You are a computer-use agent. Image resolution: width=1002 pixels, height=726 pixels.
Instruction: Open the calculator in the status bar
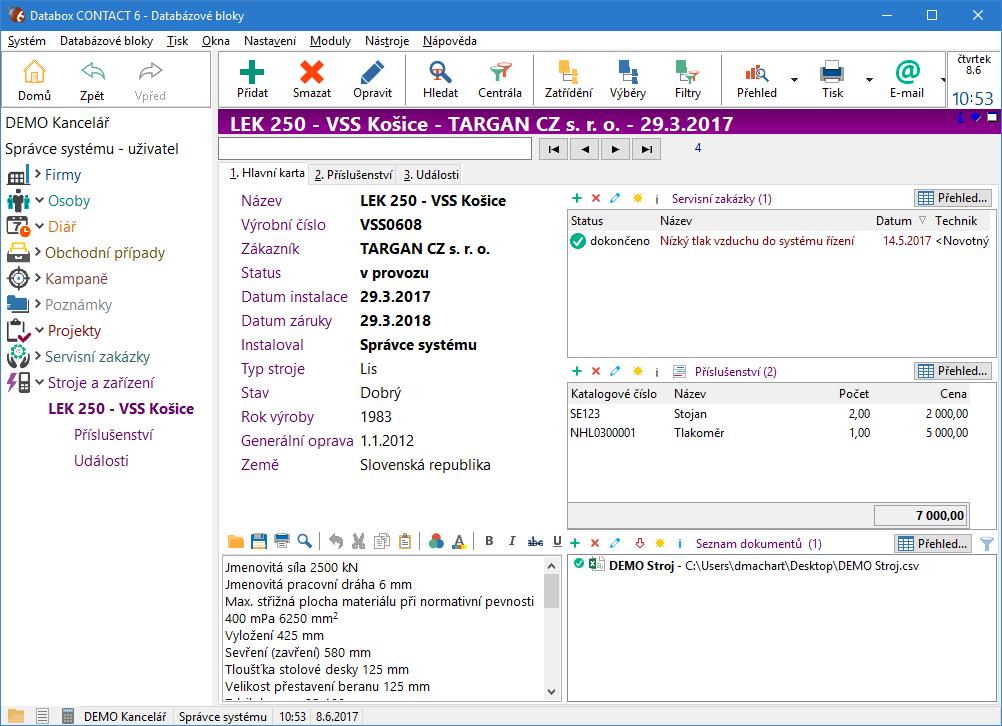pos(67,716)
